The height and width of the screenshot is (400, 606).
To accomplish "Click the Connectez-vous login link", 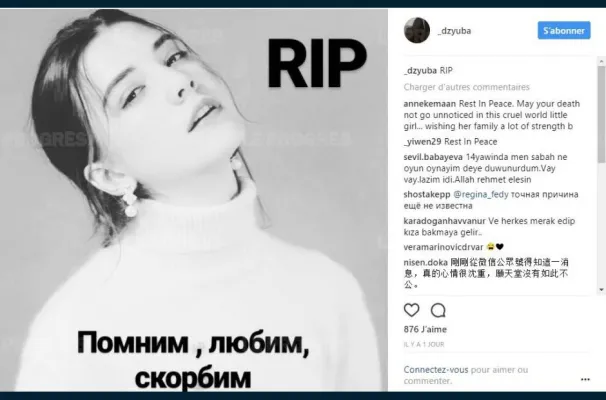I will click(436, 369).
